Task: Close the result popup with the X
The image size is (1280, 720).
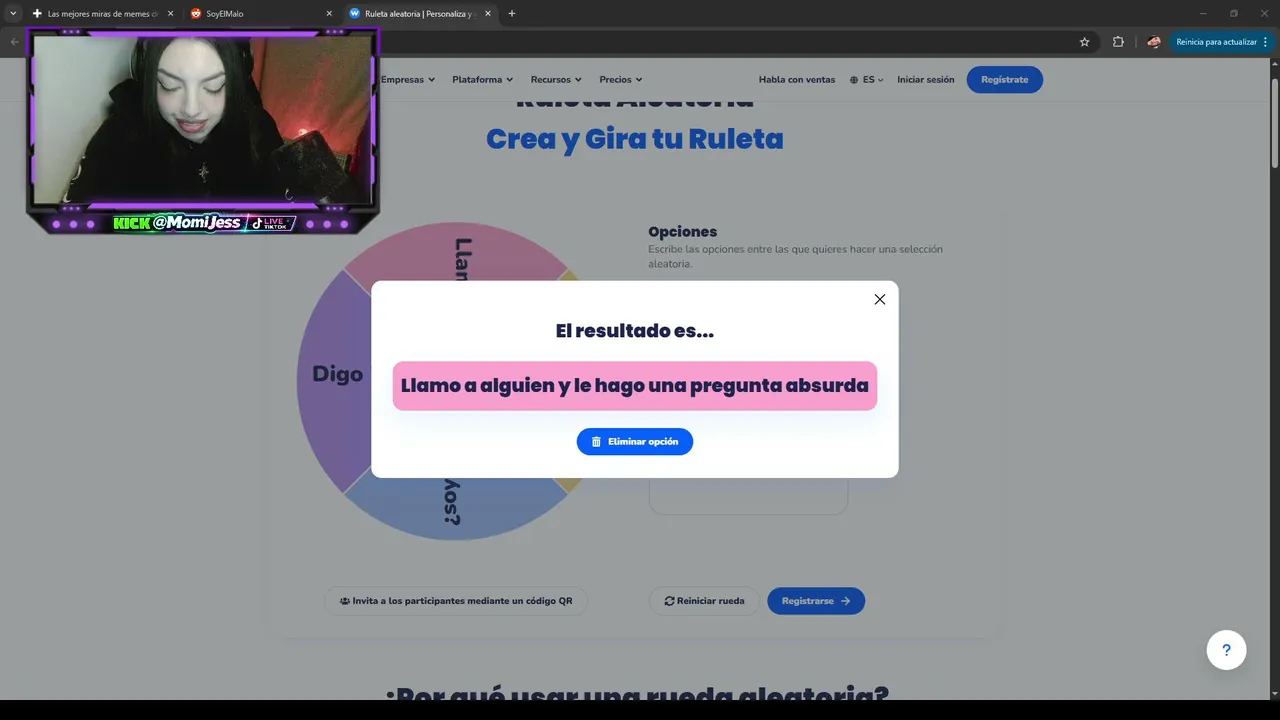Action: pos(880,299)
